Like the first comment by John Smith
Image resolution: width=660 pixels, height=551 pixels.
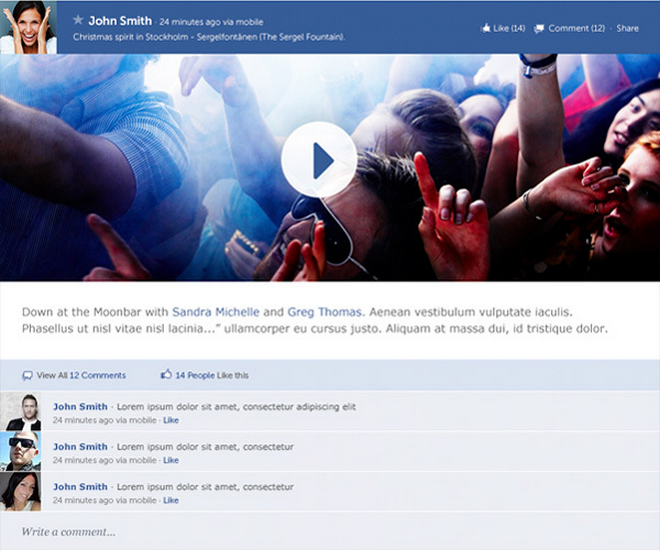[x=171, y=421]
